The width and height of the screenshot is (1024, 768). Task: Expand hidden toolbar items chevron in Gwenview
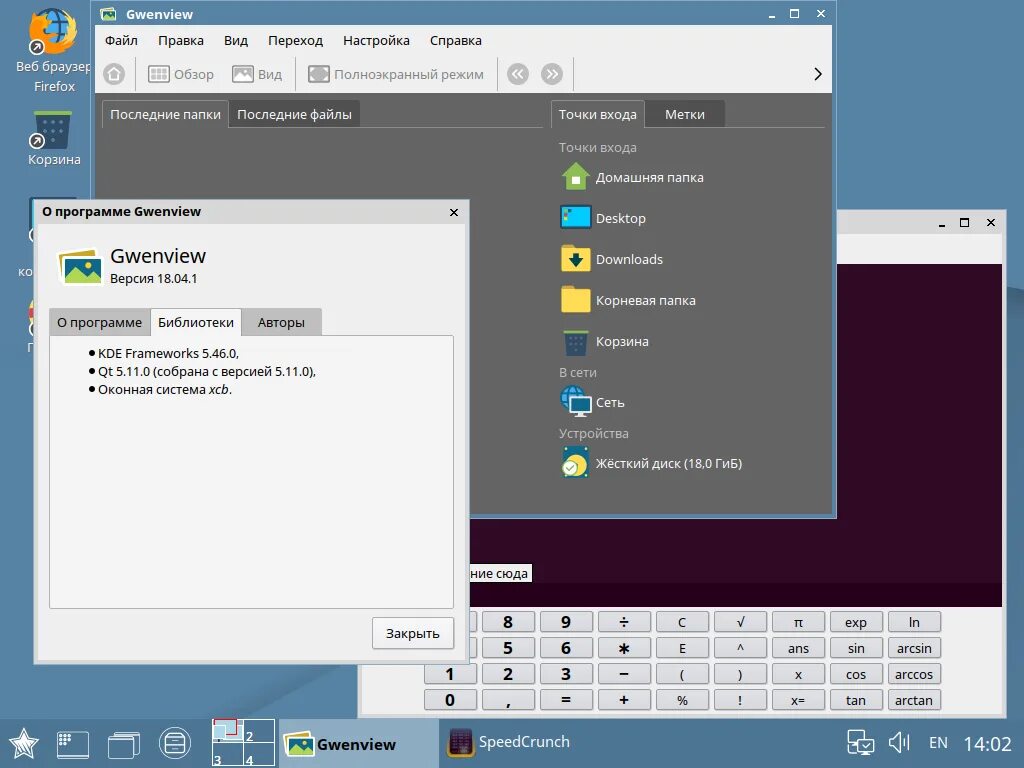pyautogui.click(x=818, y=74)
